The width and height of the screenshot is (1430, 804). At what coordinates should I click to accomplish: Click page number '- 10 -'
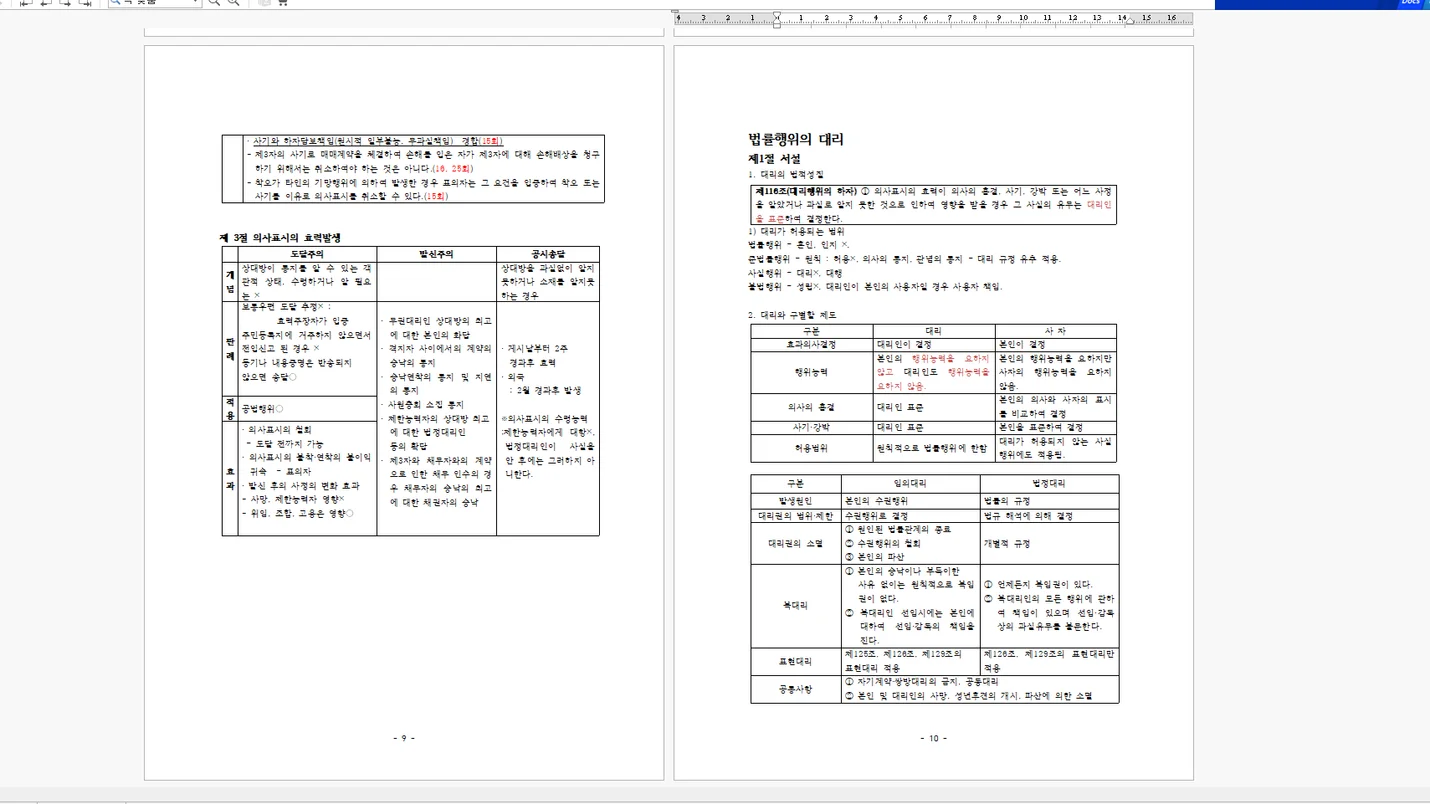[933, 738]
